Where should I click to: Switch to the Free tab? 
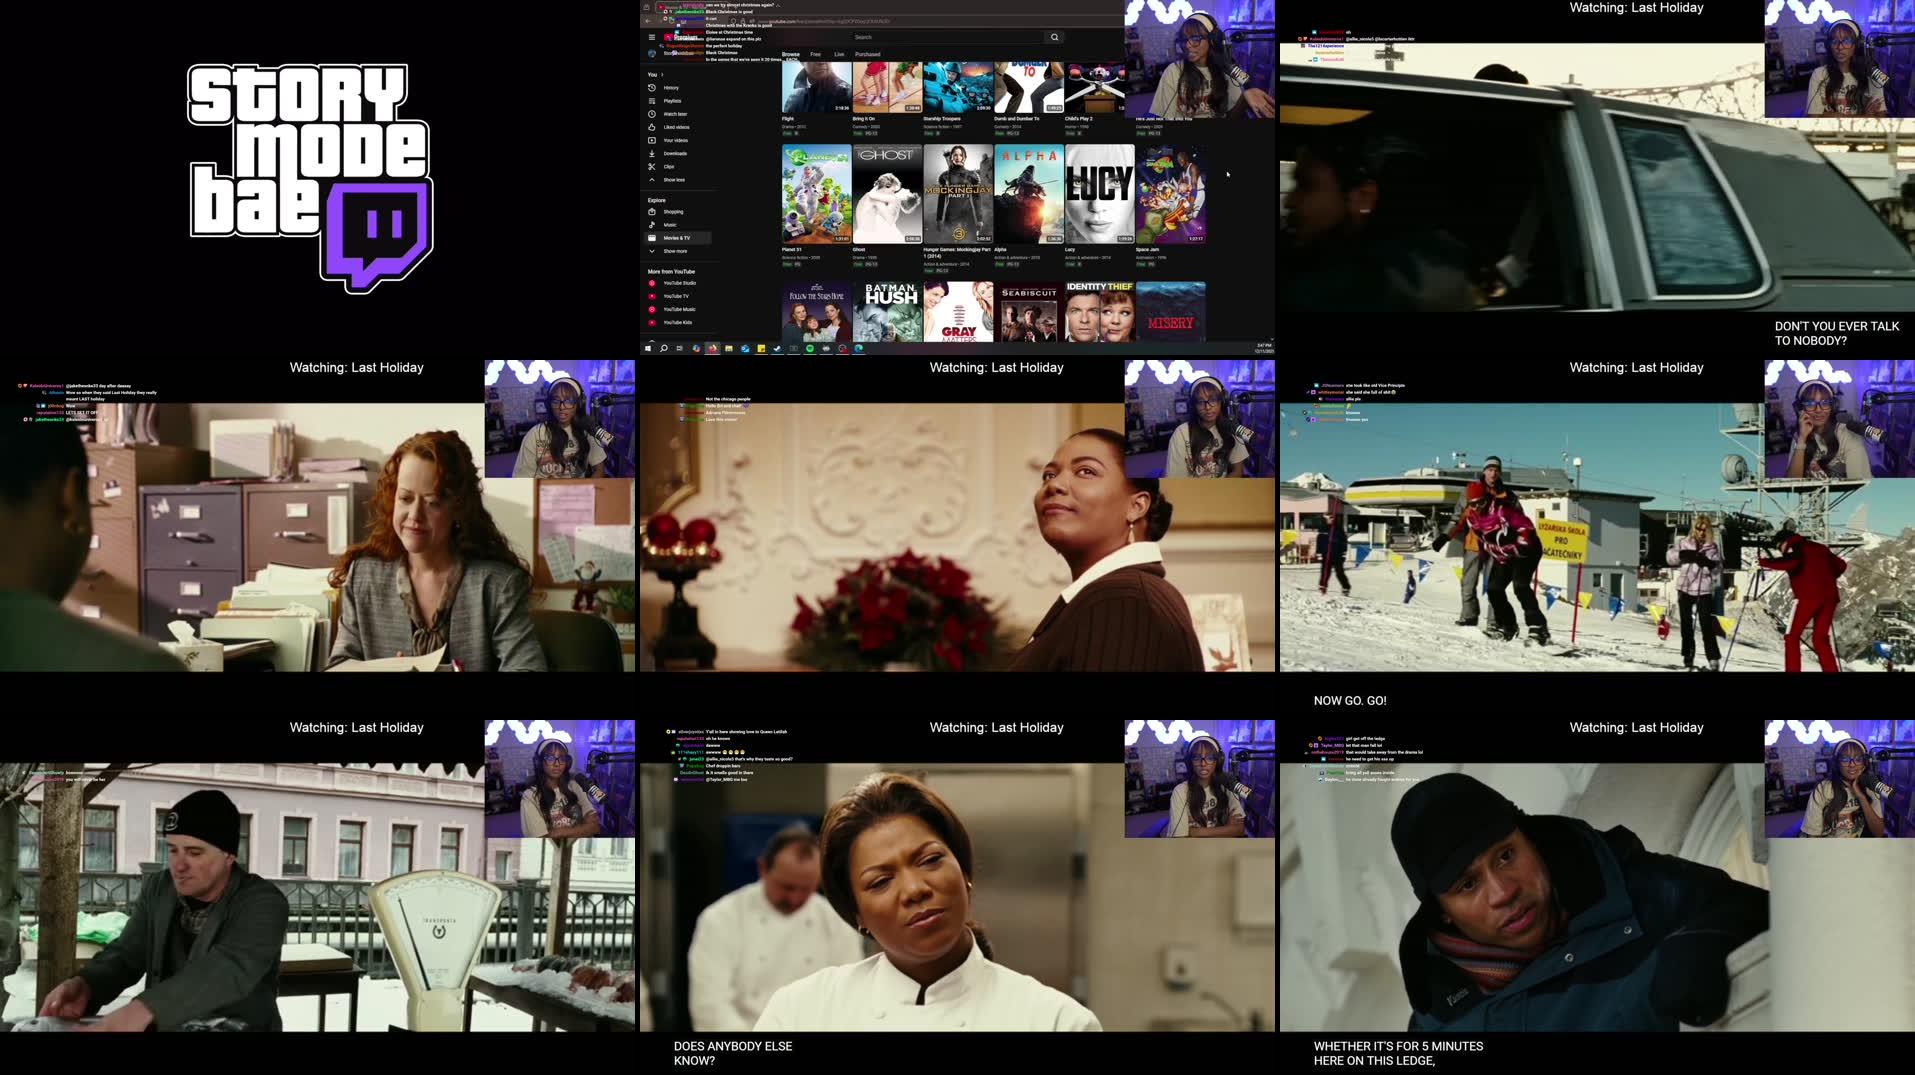[815, 54]
